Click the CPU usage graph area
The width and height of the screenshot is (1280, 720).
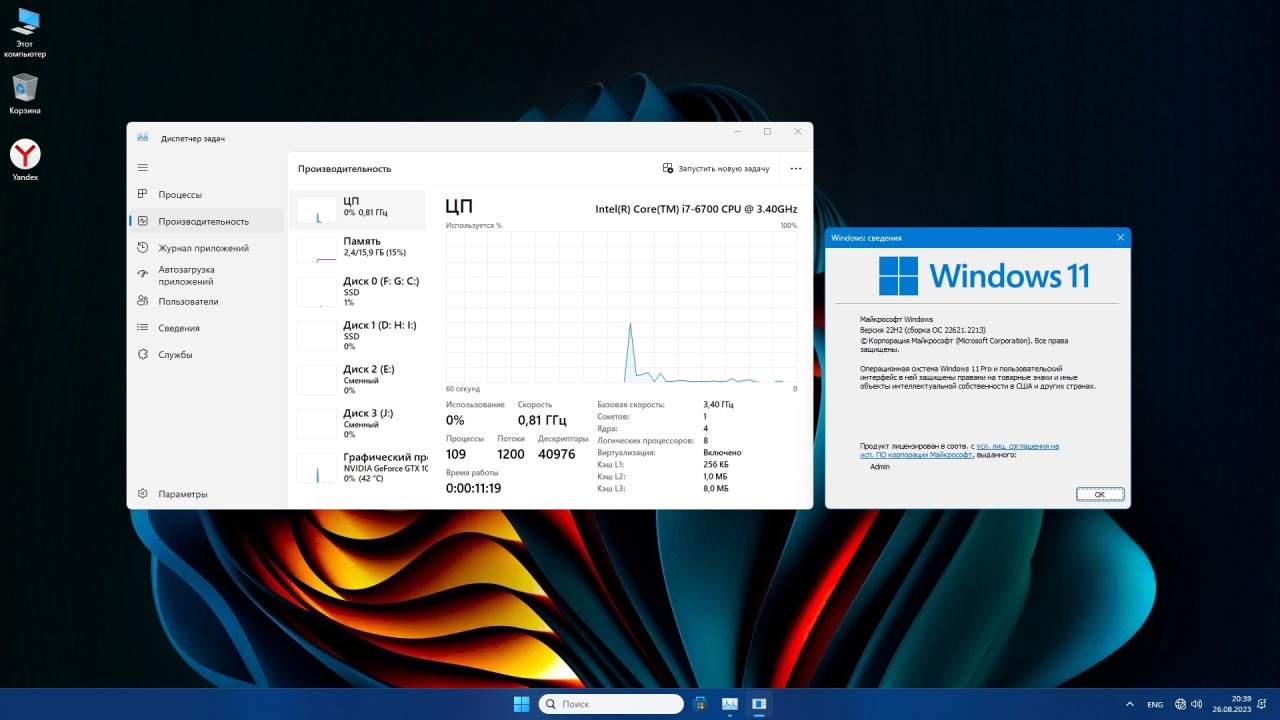(621, 307)
